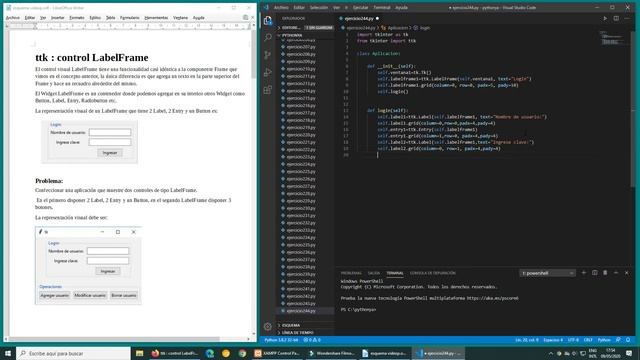Click the Espacios: 4 indentation setting

click(x=553, y=340)
